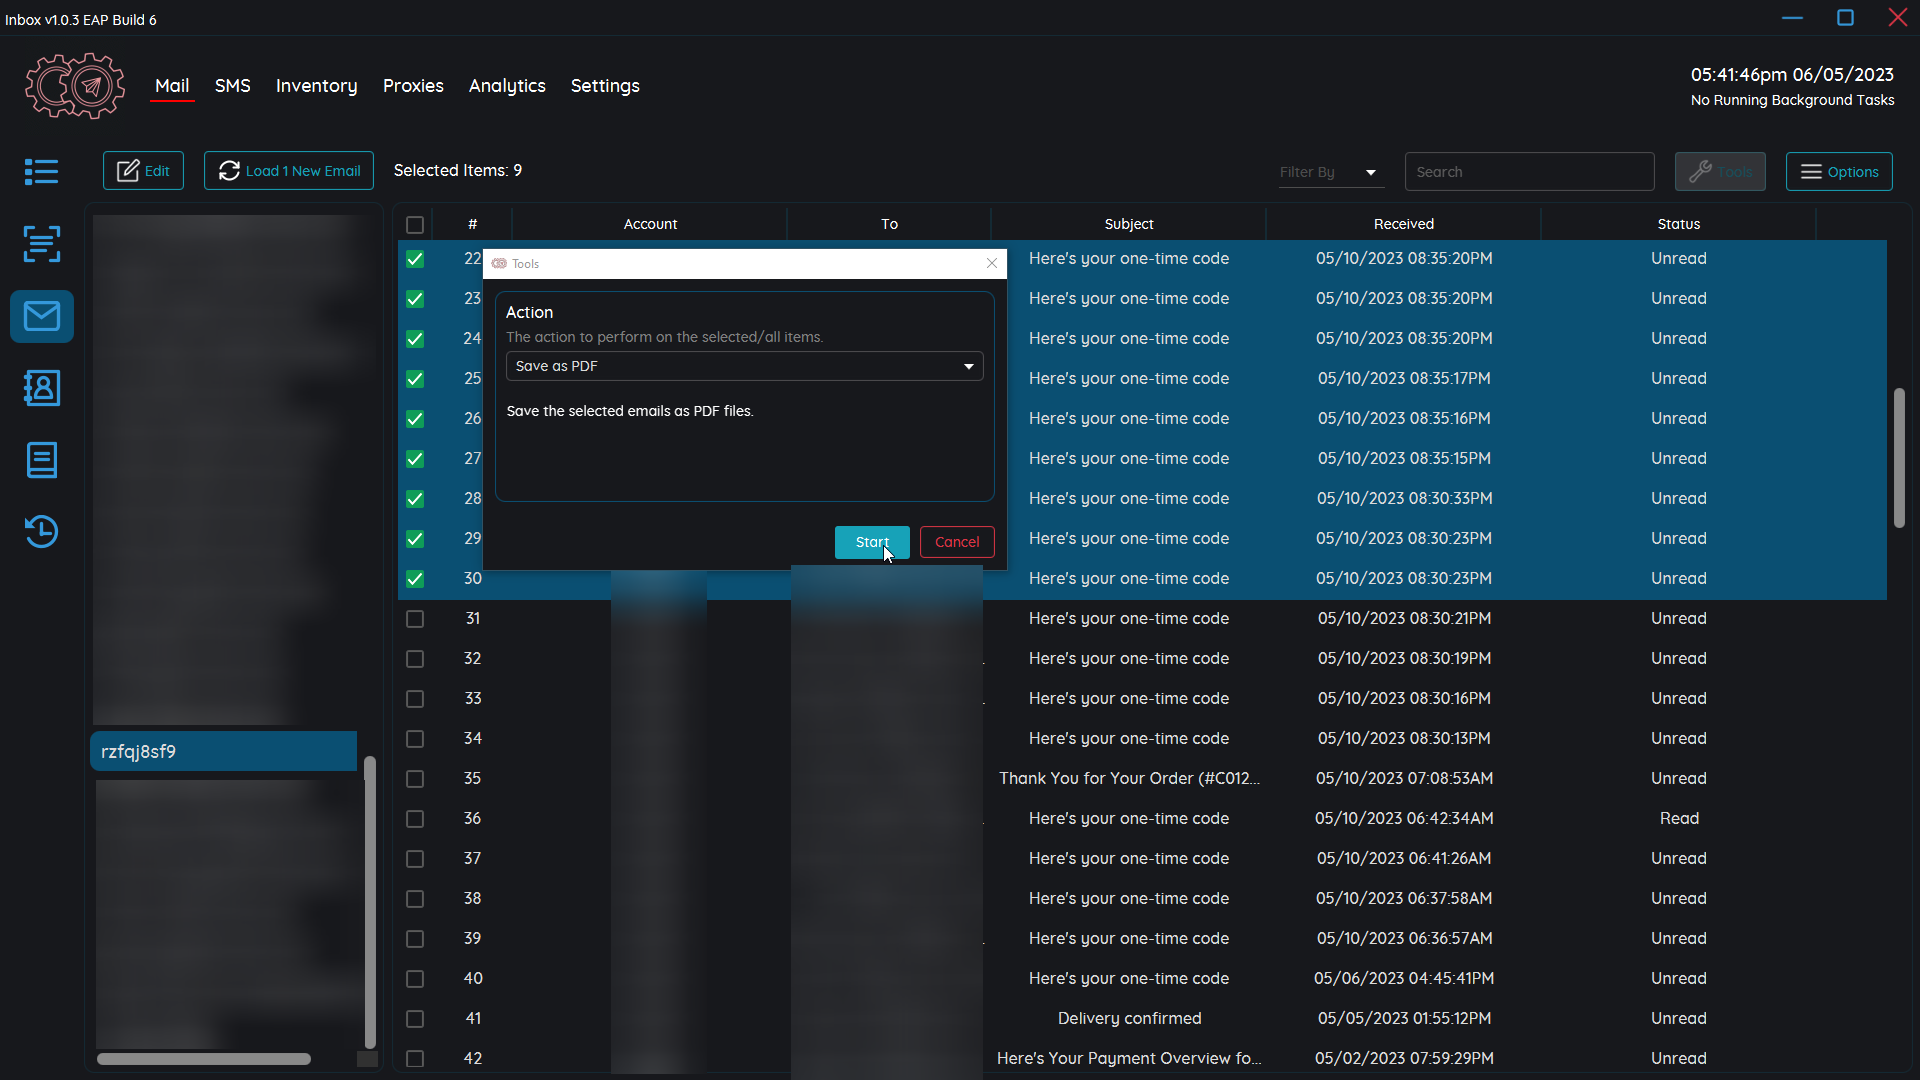Close the Tools dialog with X

coord(992,263)
